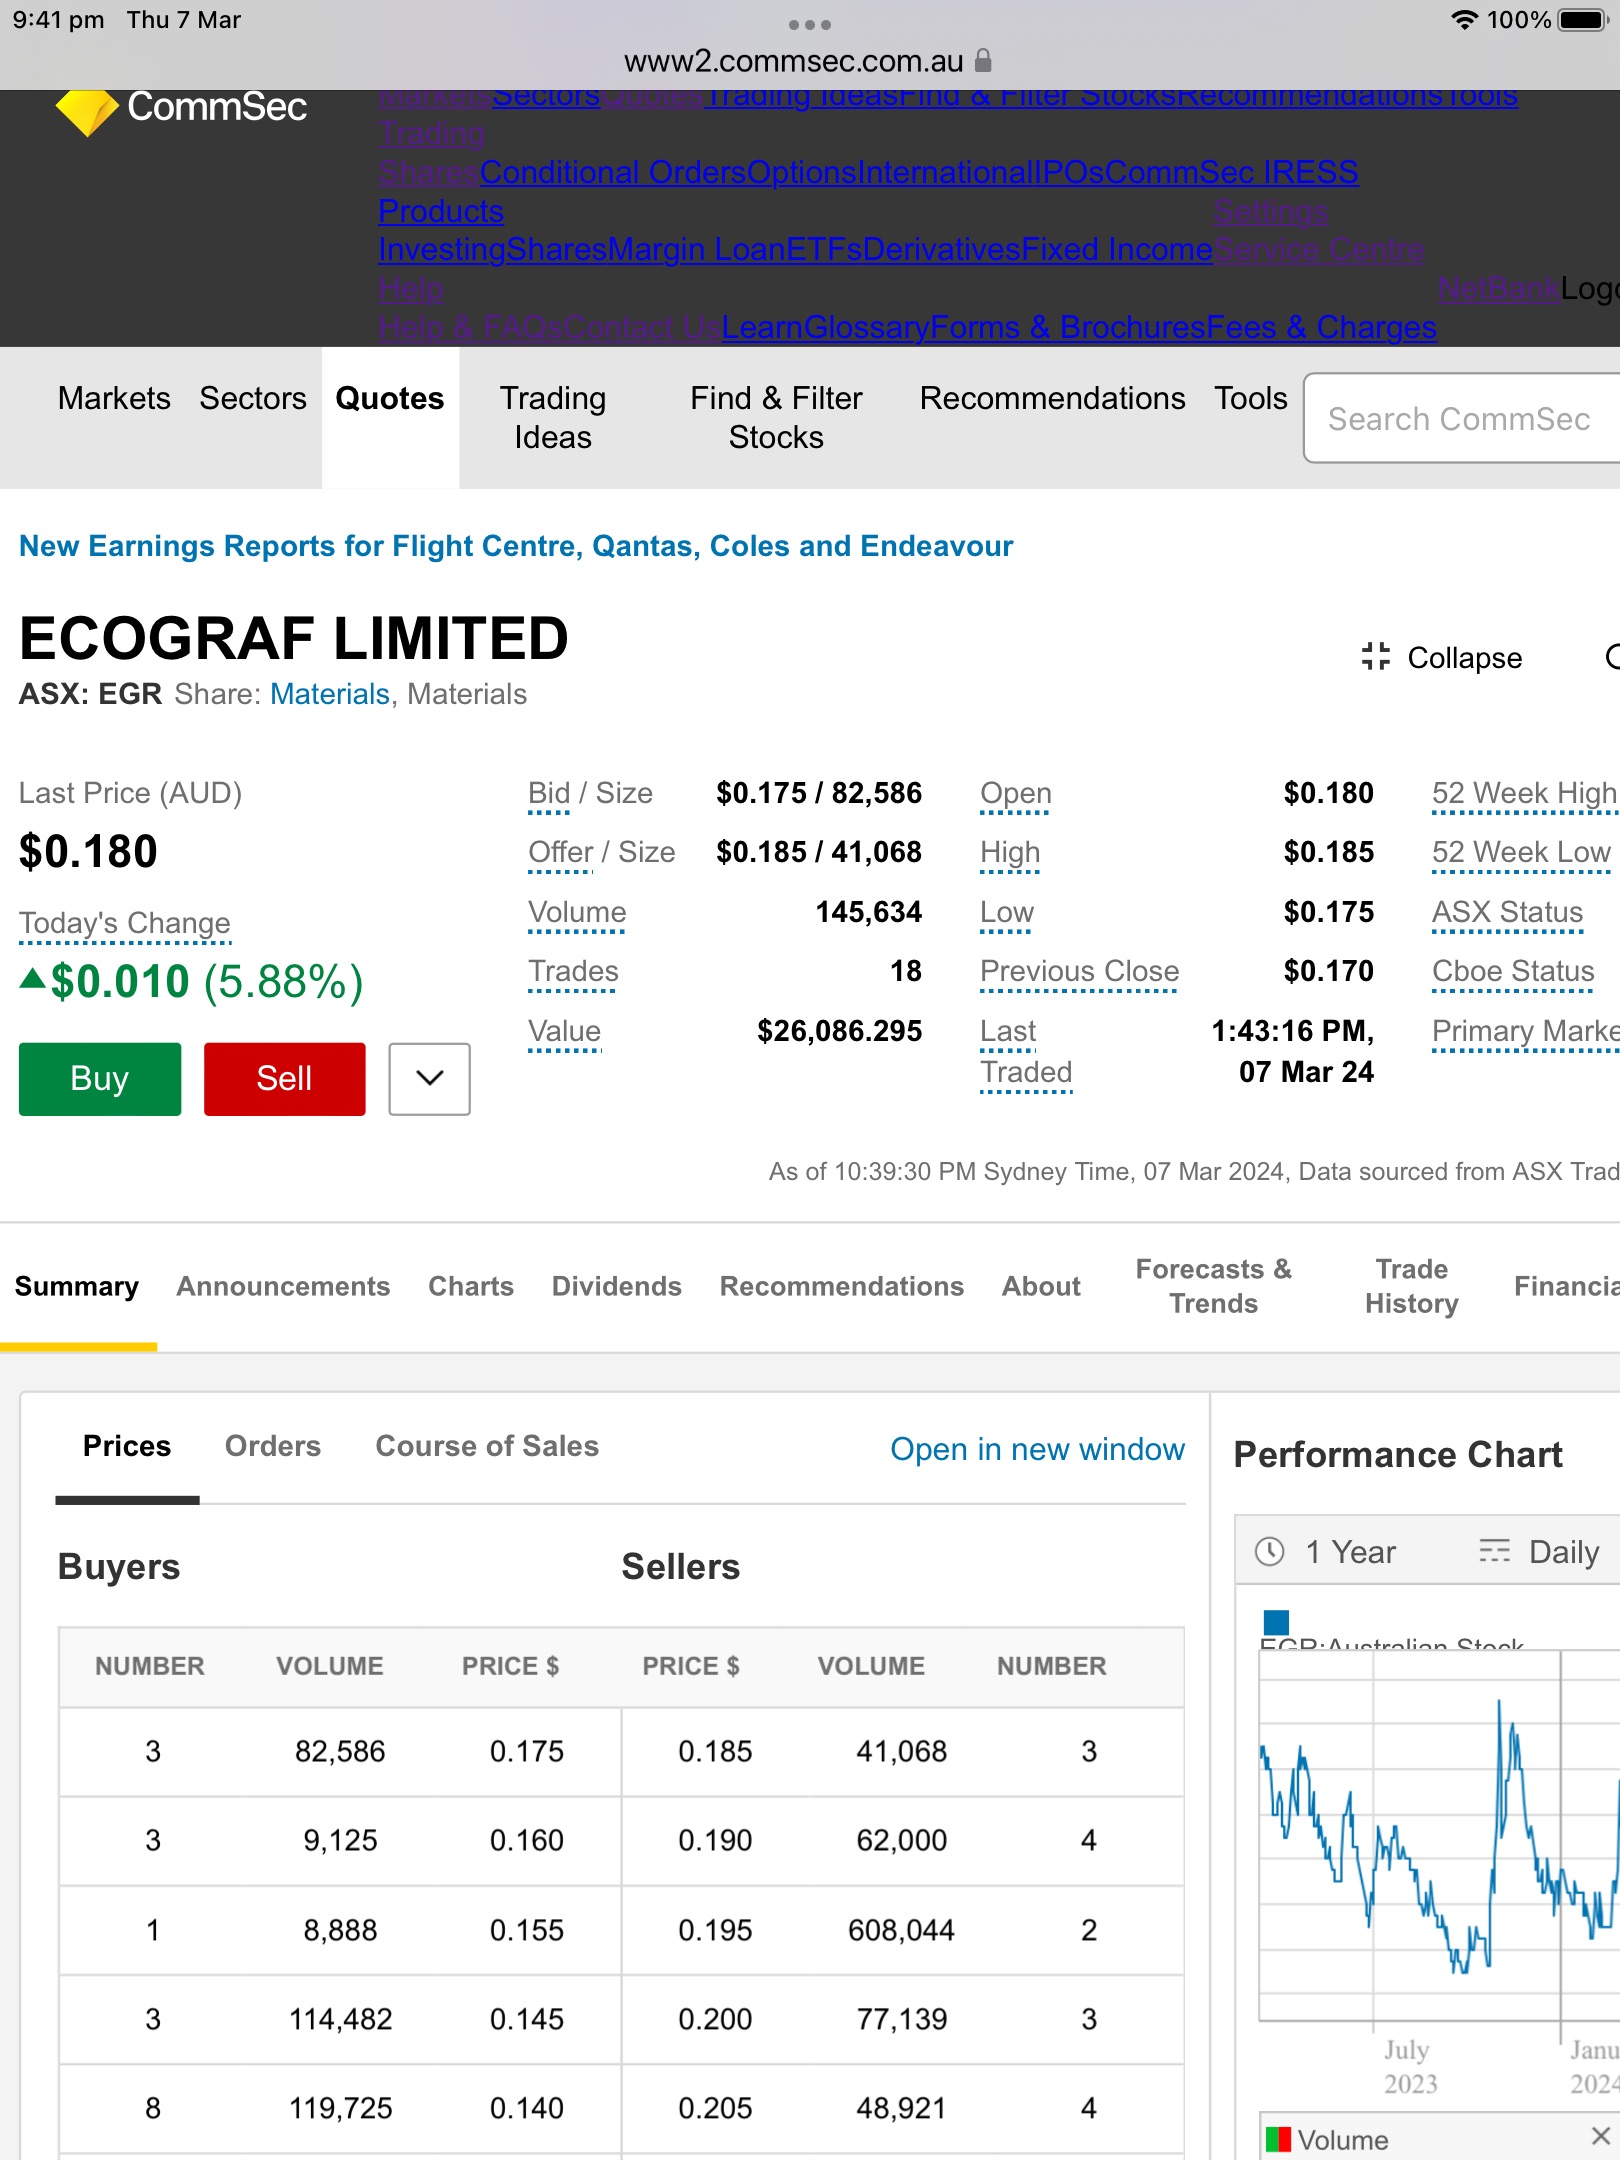Open the Trading Ideas menu
Viewport: 1620px width, 2160px height.
point(553,418)
